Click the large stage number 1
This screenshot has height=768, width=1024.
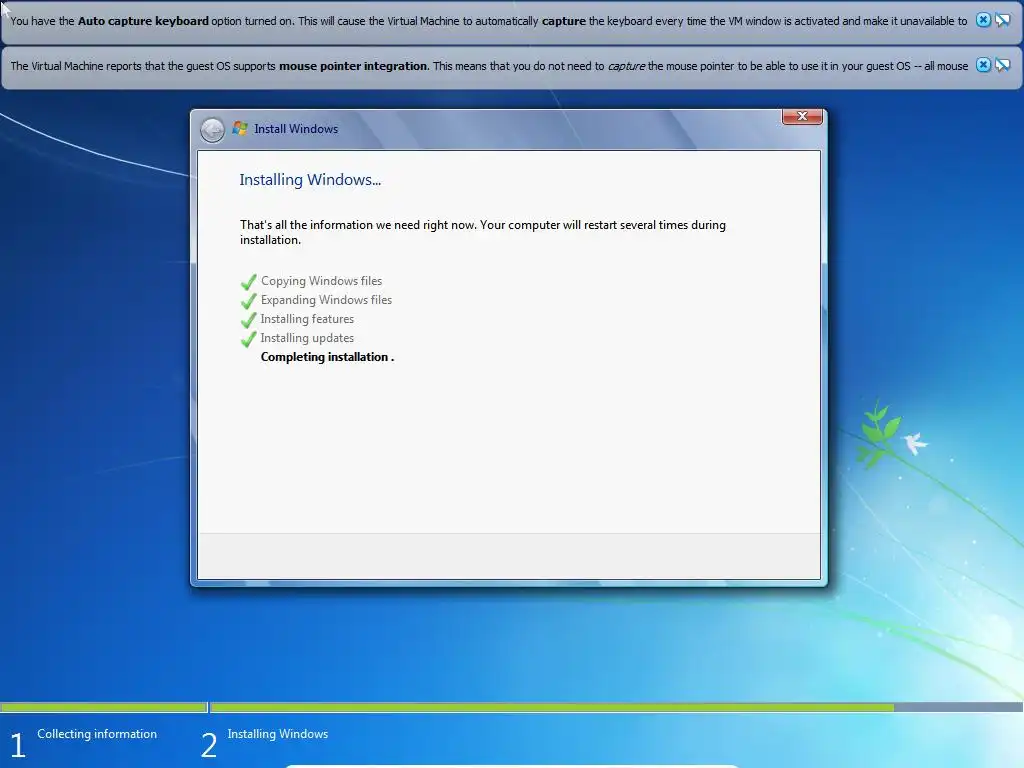(18, 745)
